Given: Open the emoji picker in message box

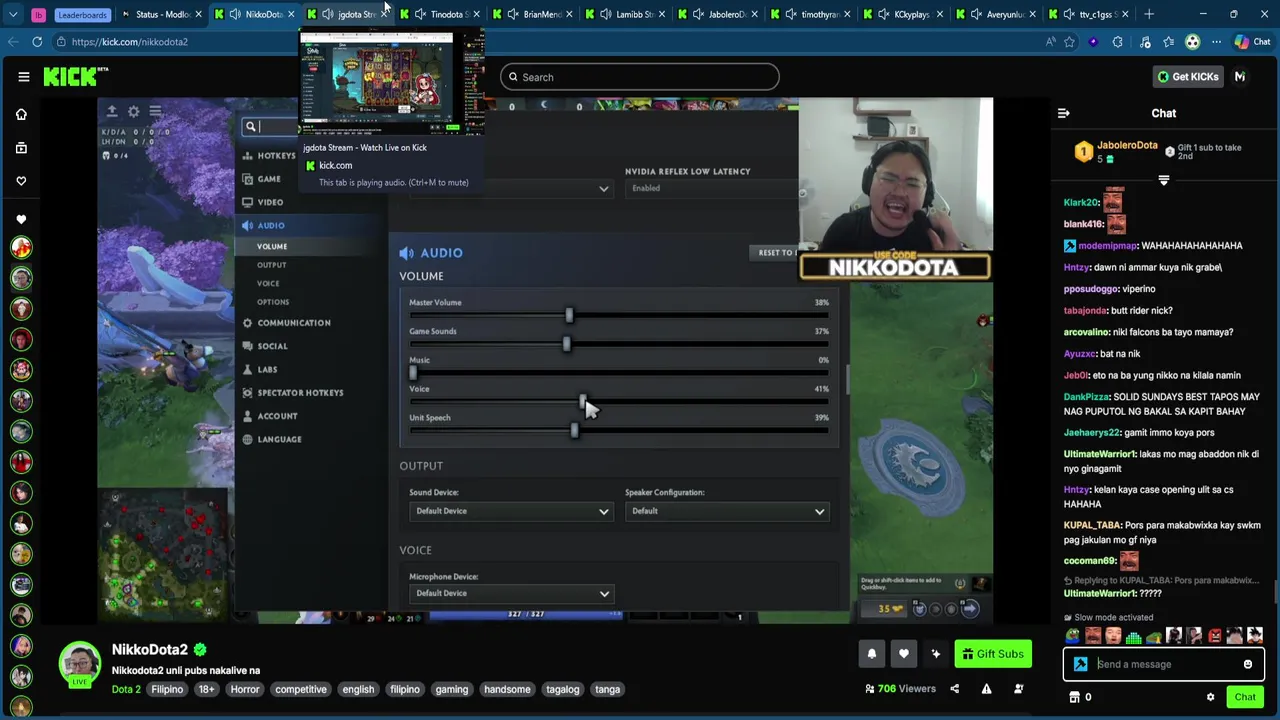Looking at the screenshot, I should pos(1248,664).
